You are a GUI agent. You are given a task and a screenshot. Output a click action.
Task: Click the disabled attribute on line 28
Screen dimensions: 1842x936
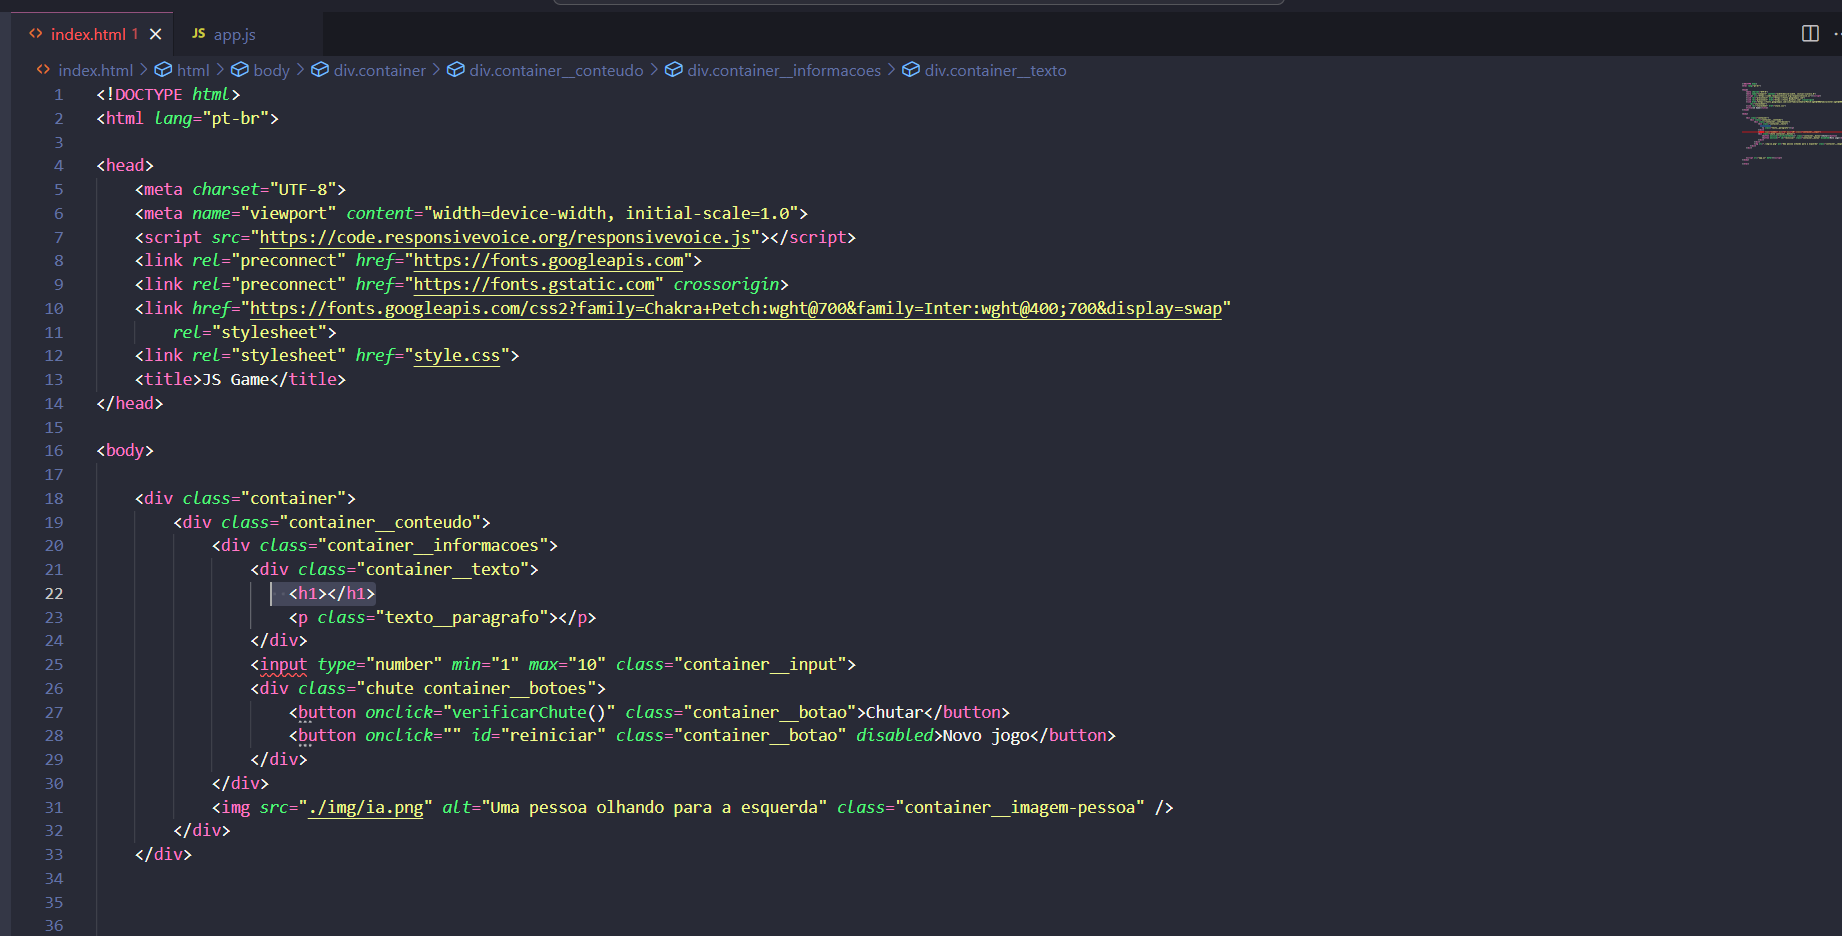coord(894,736)
